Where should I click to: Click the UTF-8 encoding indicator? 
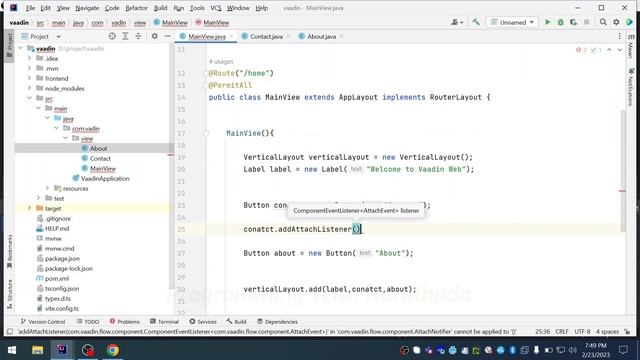click(582, 331)
